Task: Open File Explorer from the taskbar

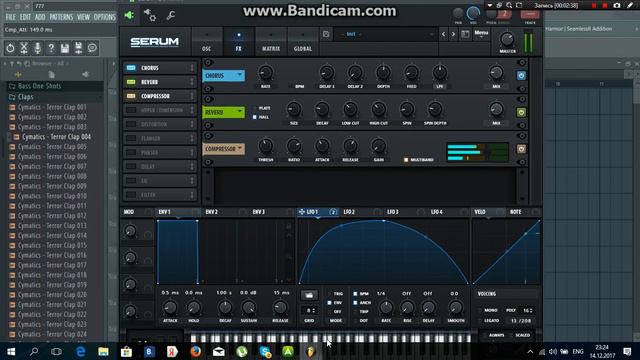Action: point(103,351)
